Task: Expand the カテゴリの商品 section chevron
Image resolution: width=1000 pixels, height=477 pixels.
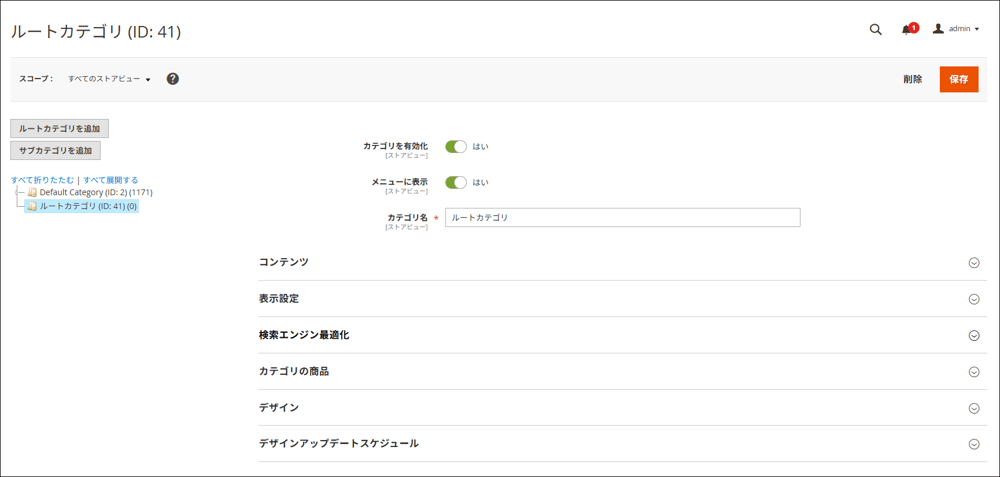Action: [974, 372]
